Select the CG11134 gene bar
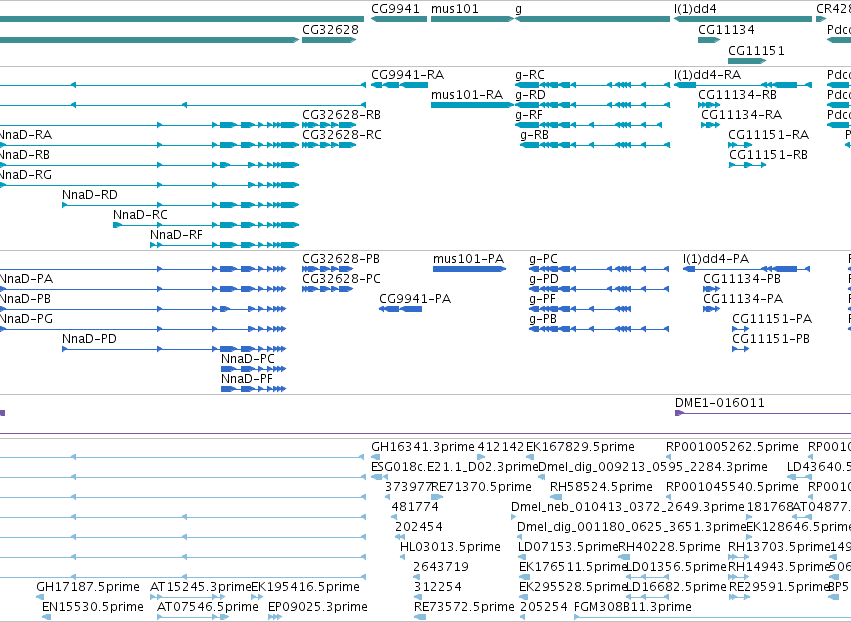The width and height of the screenshot is (851, 622). click(x=709, y=40)
